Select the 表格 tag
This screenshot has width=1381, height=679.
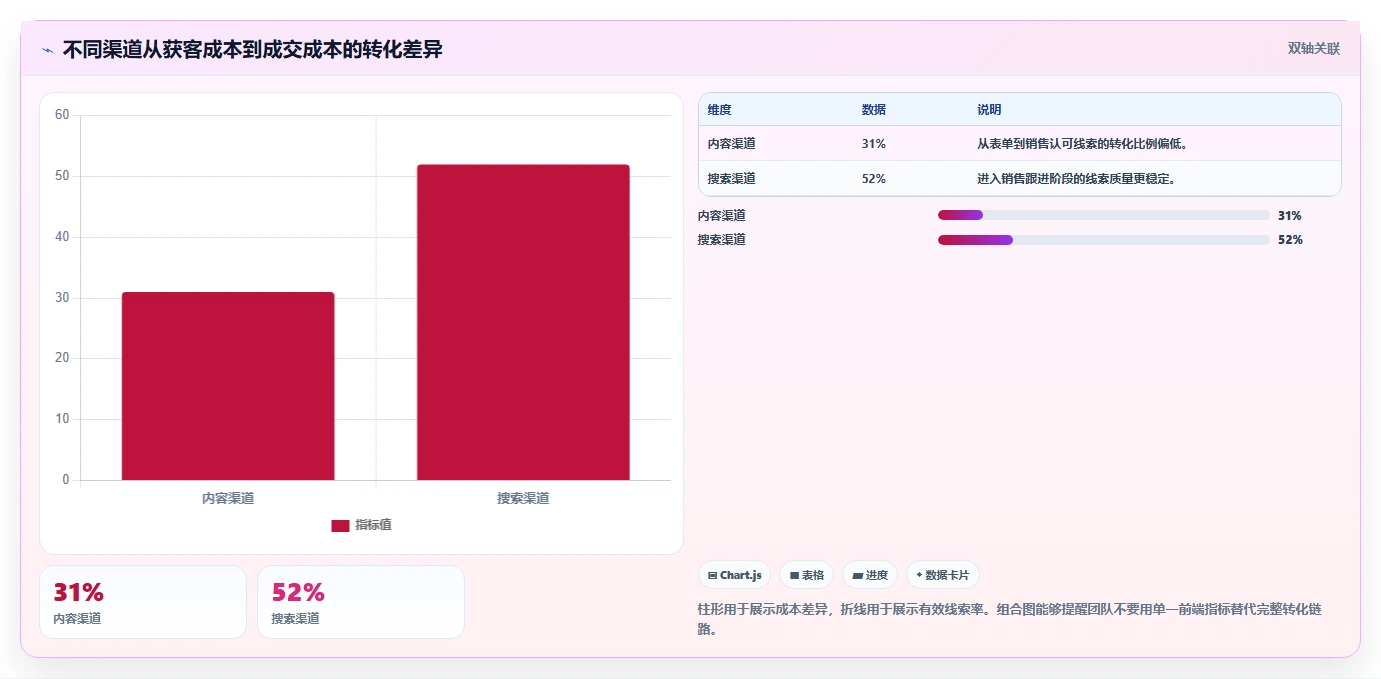806,575
